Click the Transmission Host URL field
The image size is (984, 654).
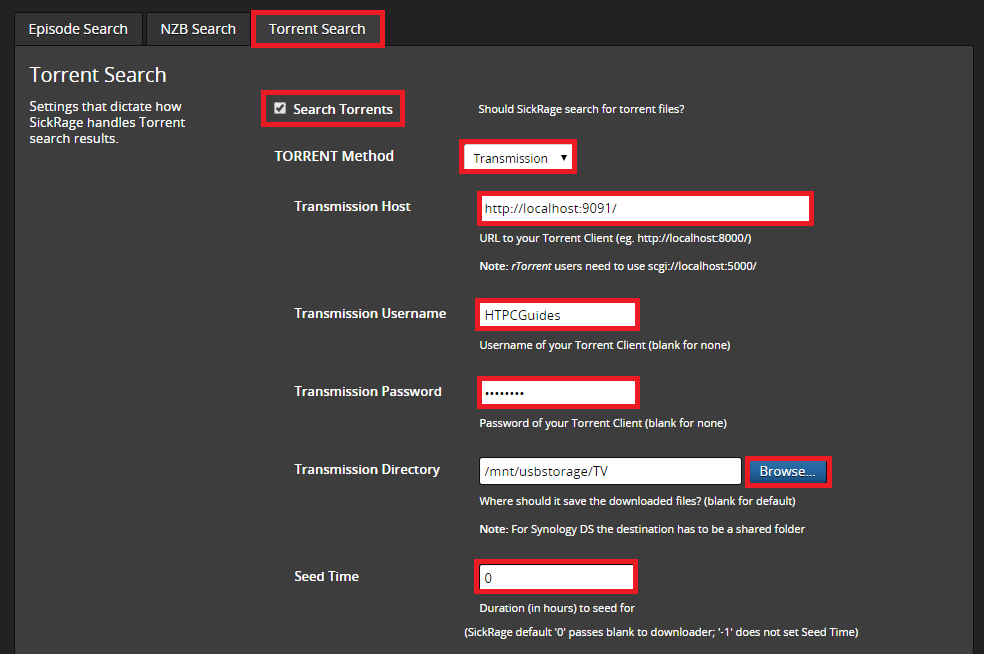[644, 209]
